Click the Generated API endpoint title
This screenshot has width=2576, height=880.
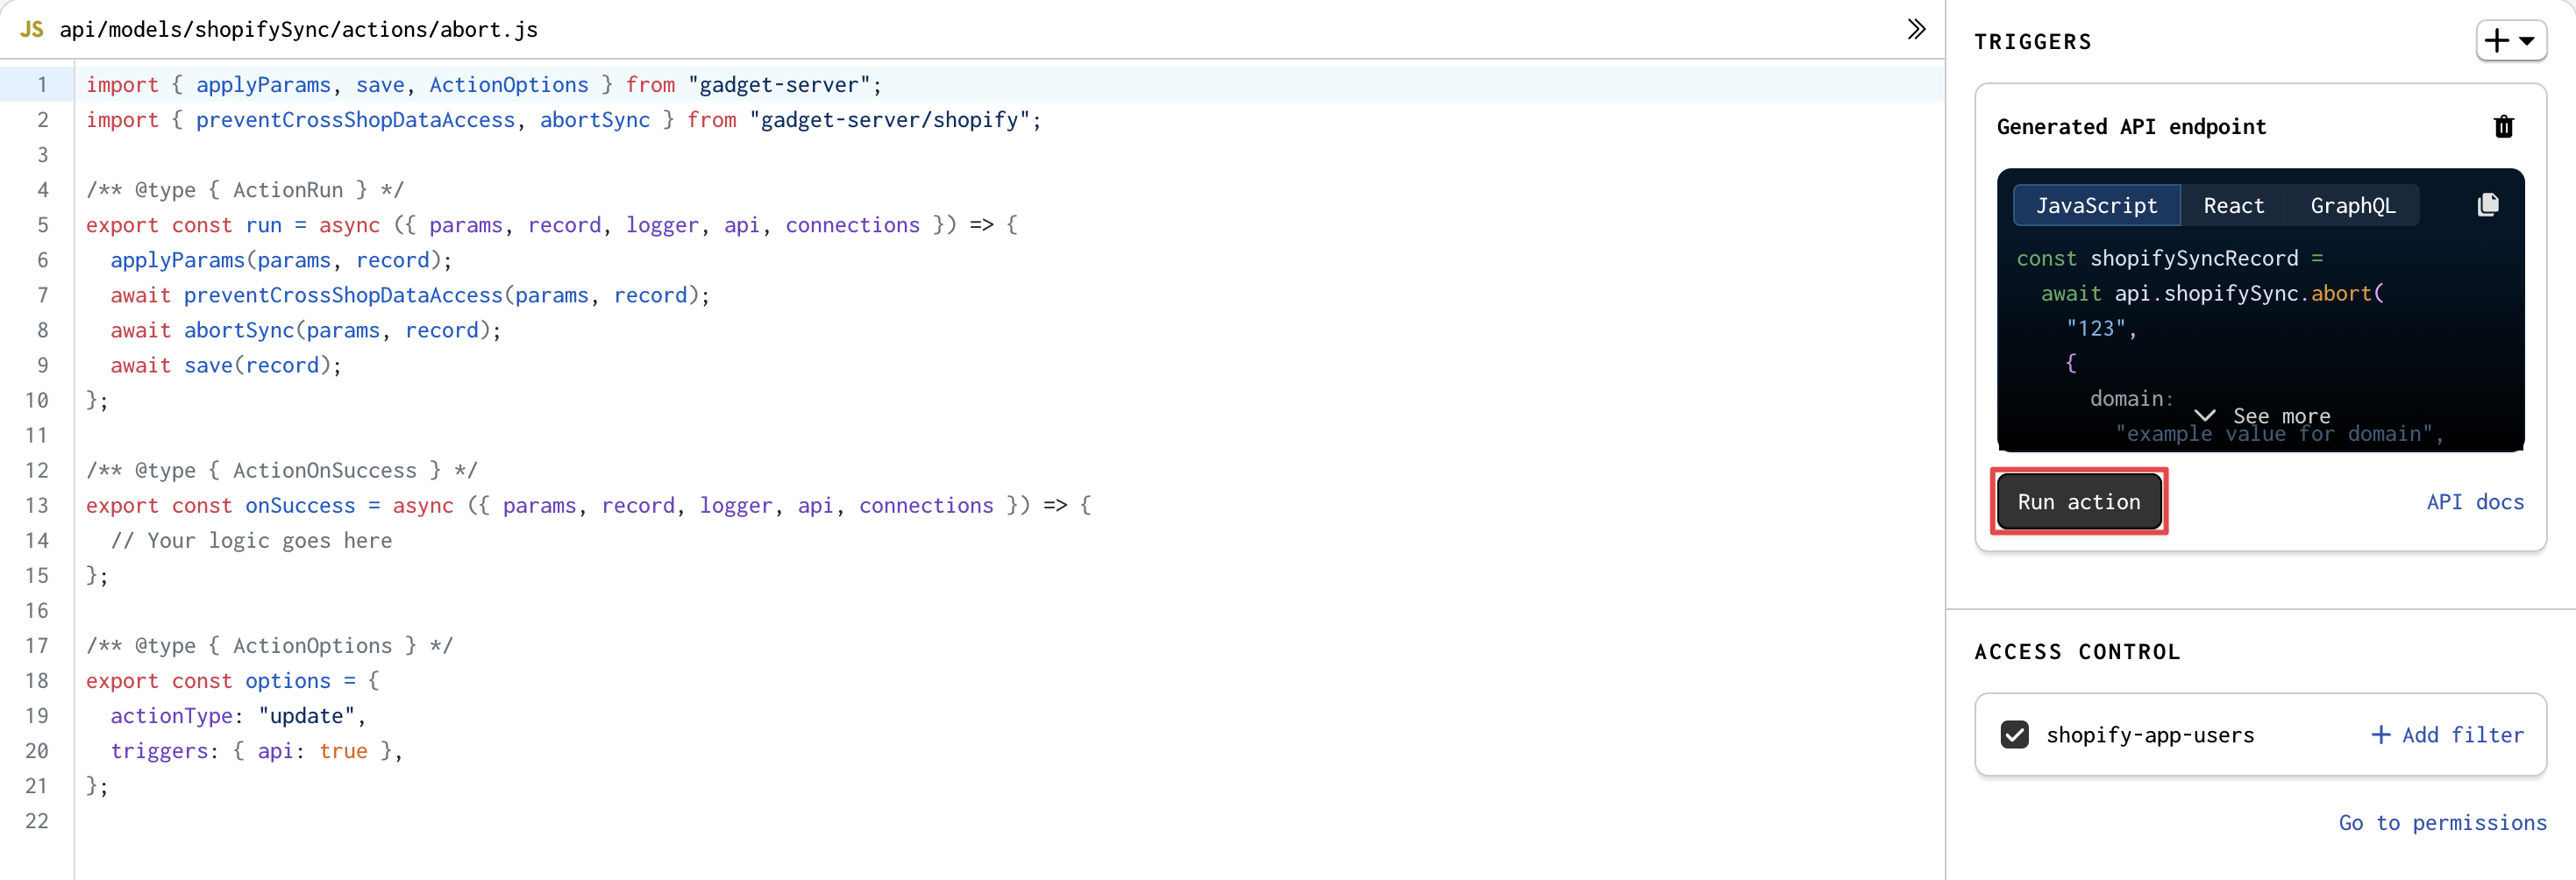pos(2131,127)
